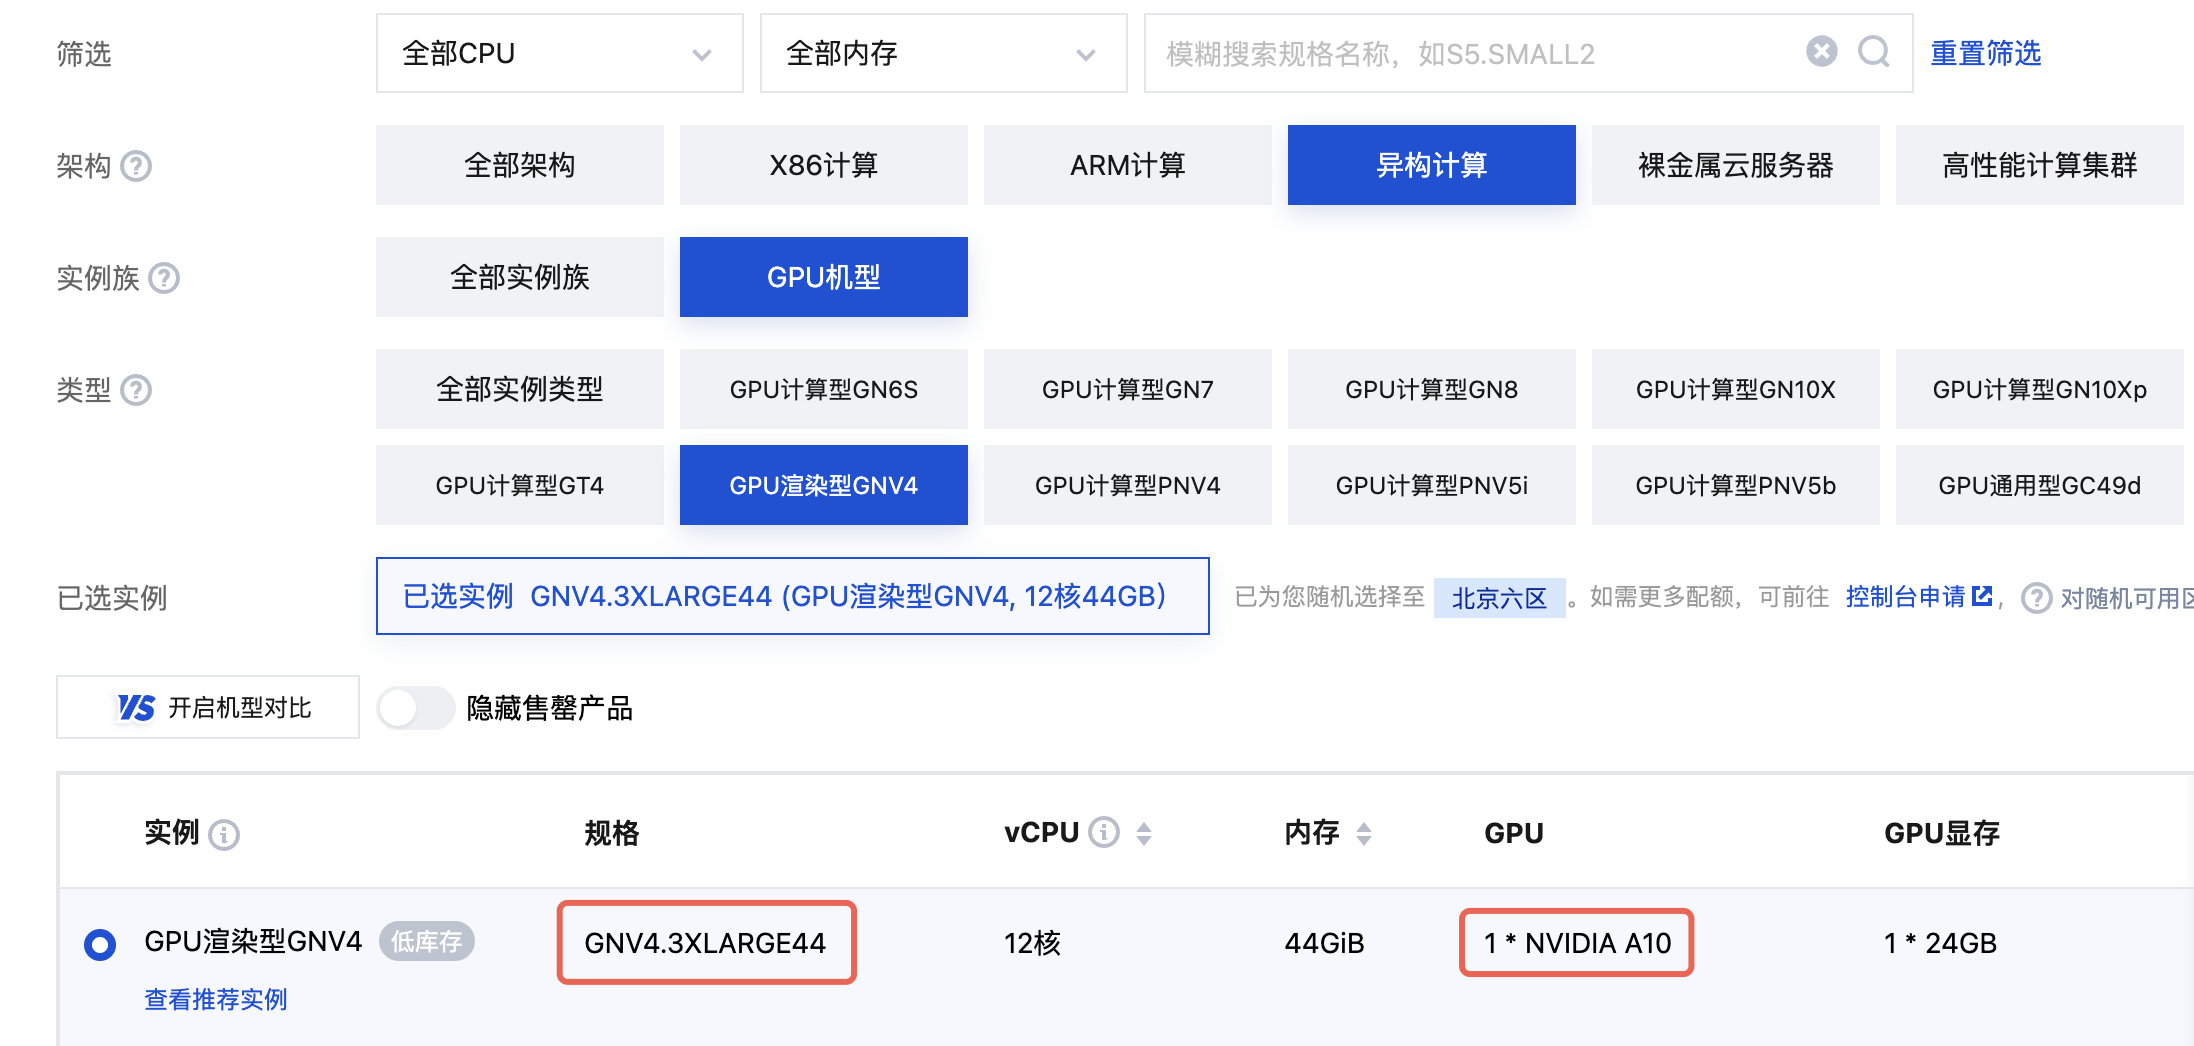Image resolution: width=2194 pixels, height=1046 pixels.
Task: Sort the table by 内存
Action: (x=1364, y=833)
